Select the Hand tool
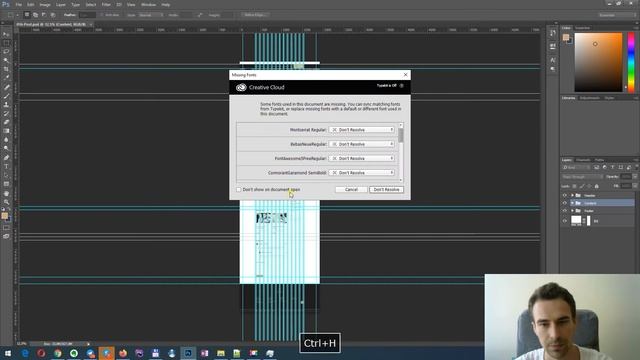This screenshot has height=360, width=640. click(x=6, y=193)
